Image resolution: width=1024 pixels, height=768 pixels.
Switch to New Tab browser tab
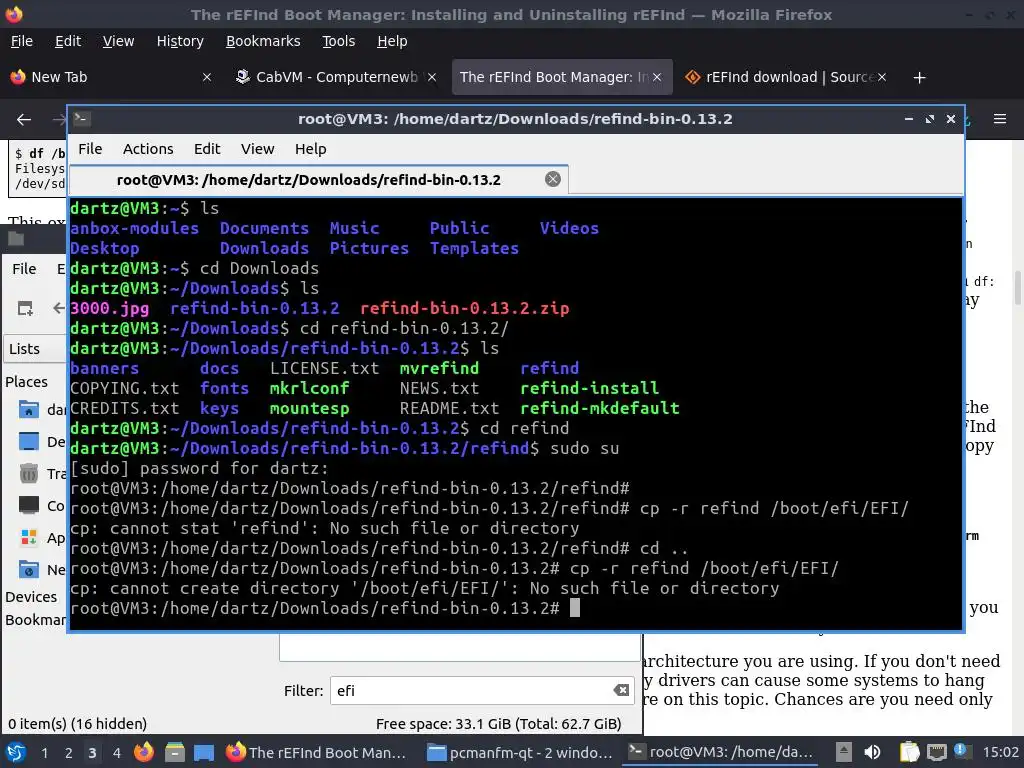111,77
